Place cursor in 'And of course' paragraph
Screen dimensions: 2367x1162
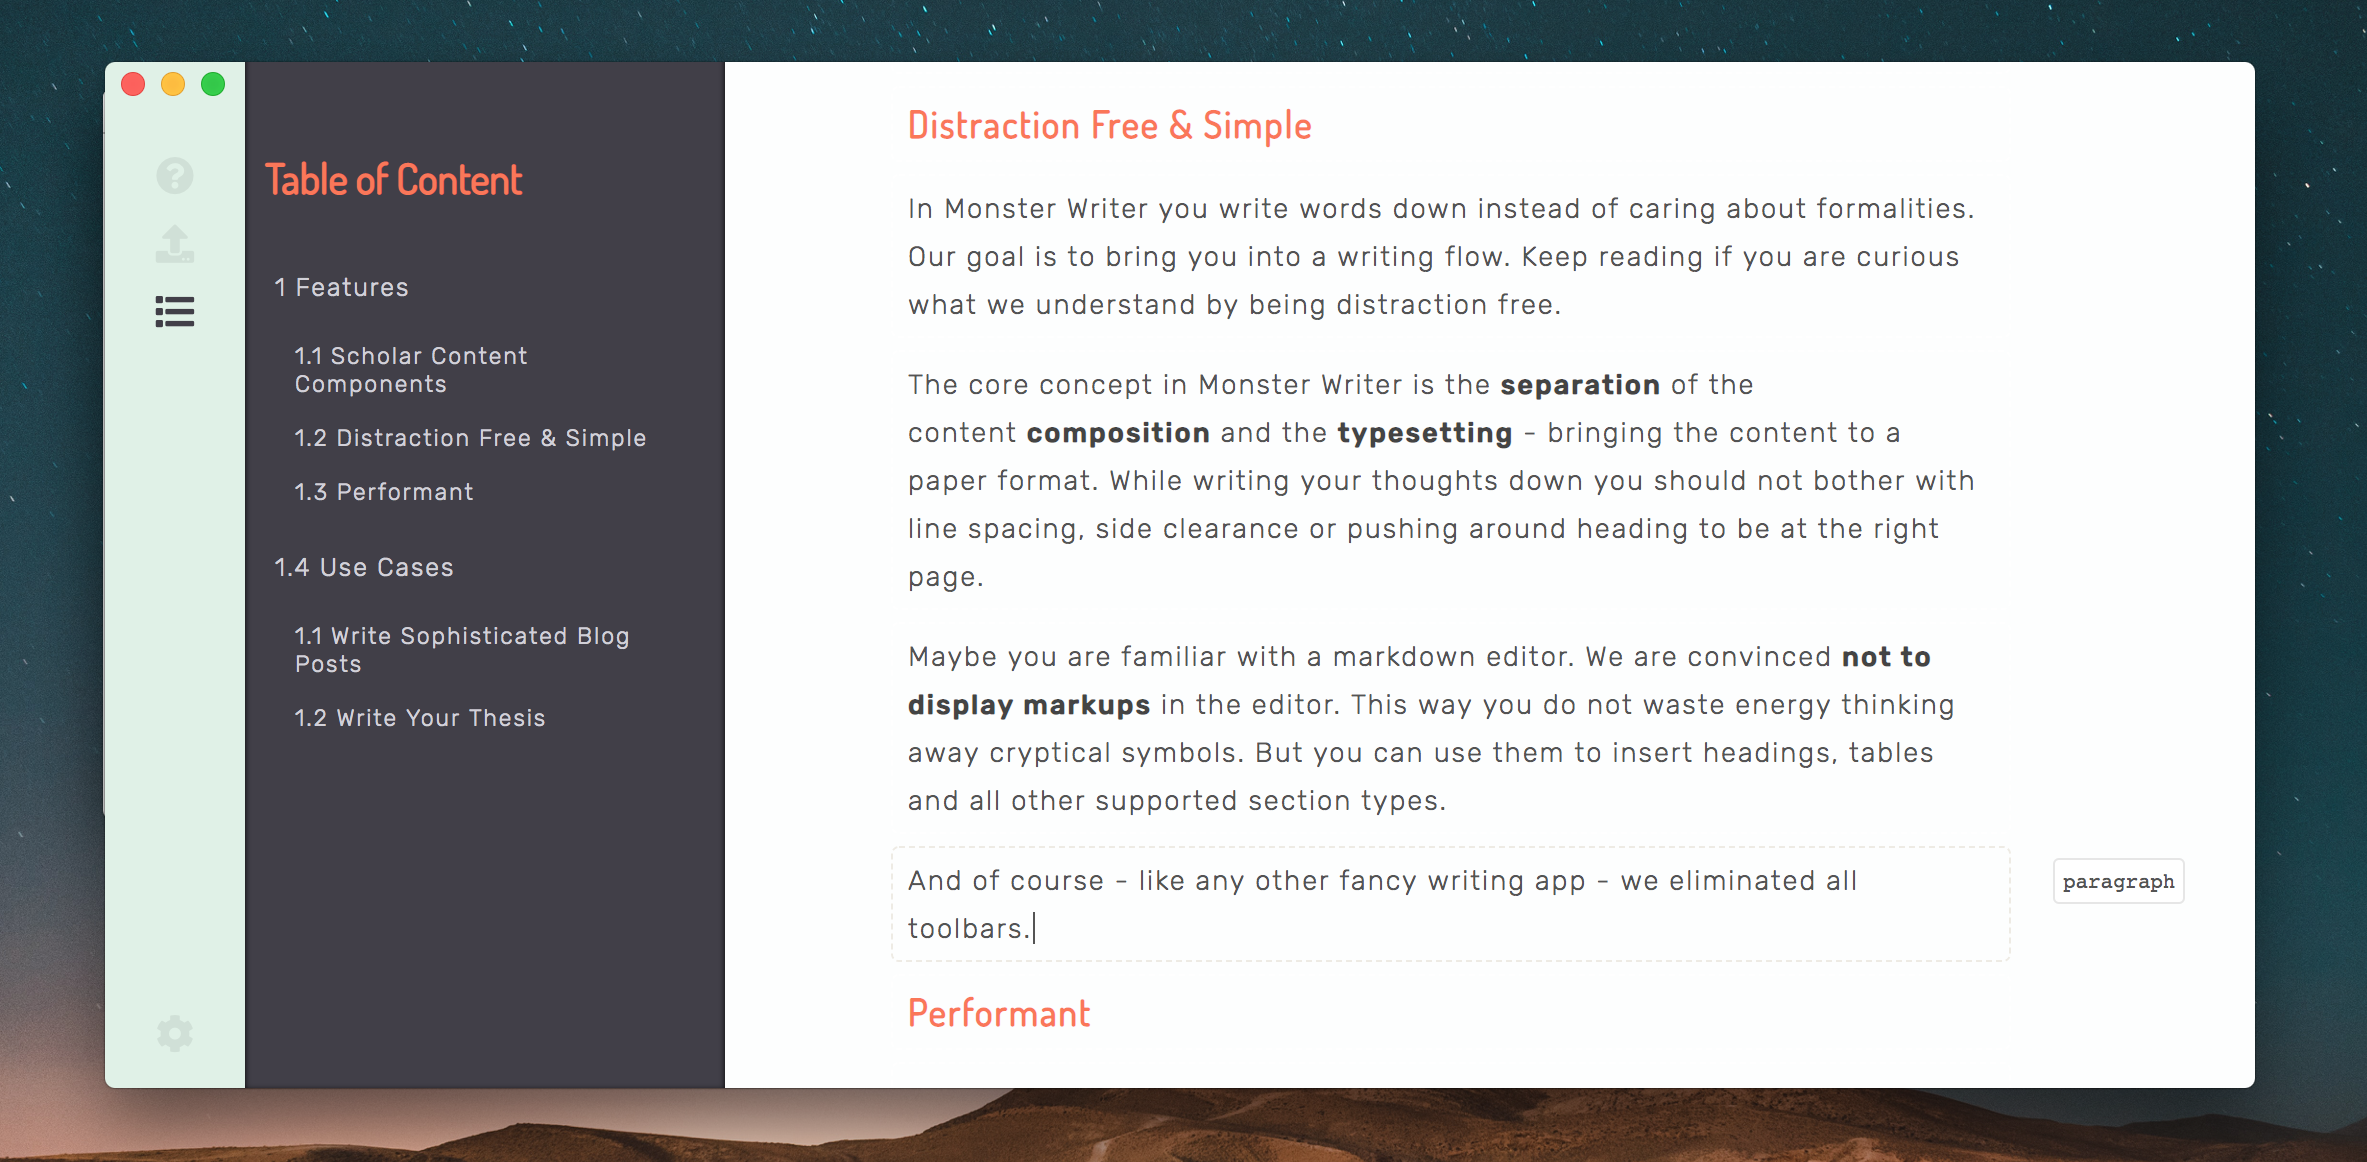click(x=1451, y=904)
